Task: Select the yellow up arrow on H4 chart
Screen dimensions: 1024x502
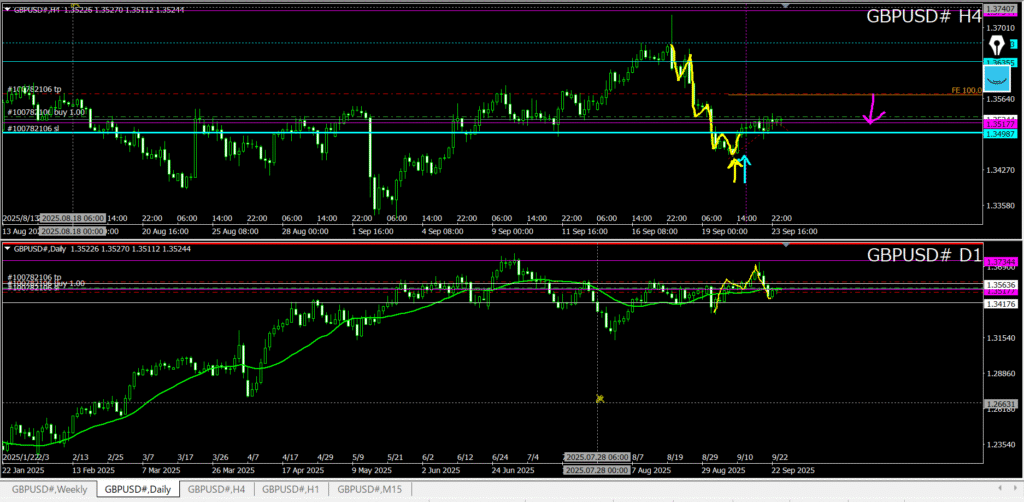Action: click(735, 169)
